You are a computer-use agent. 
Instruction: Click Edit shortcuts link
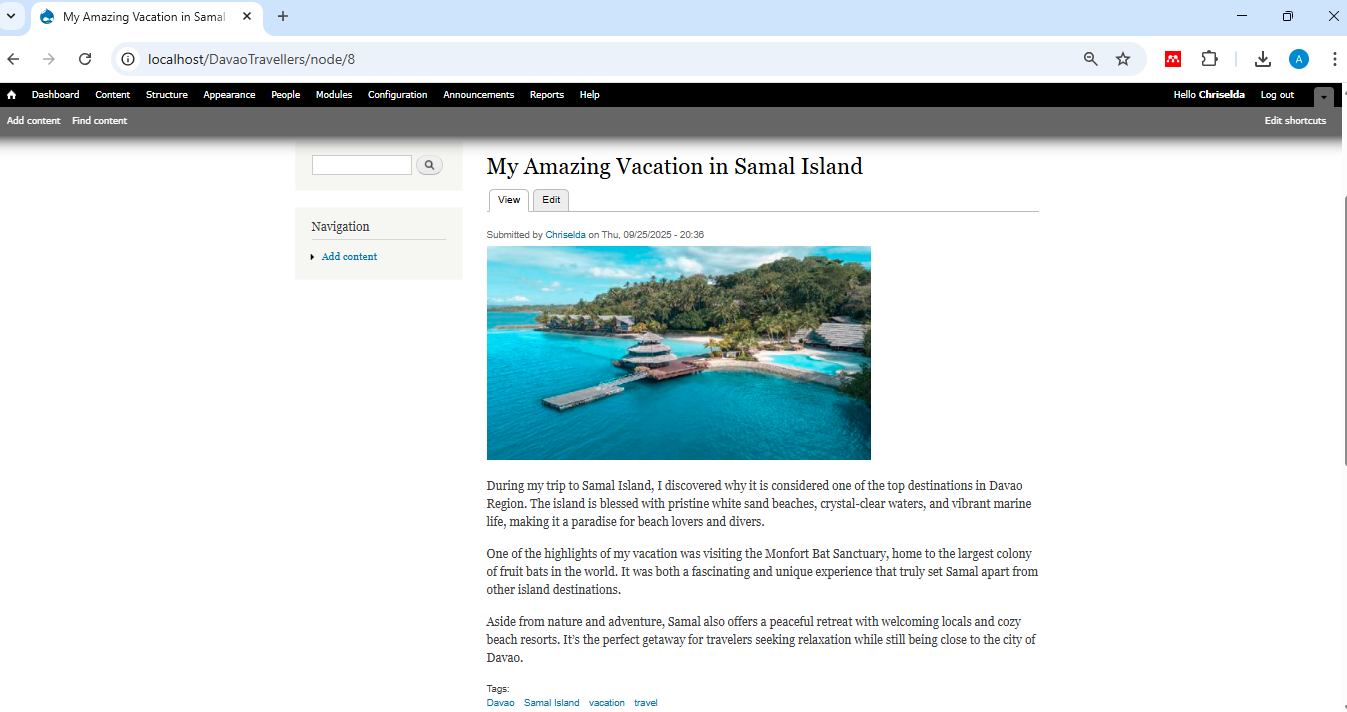tap(1295, 121)
